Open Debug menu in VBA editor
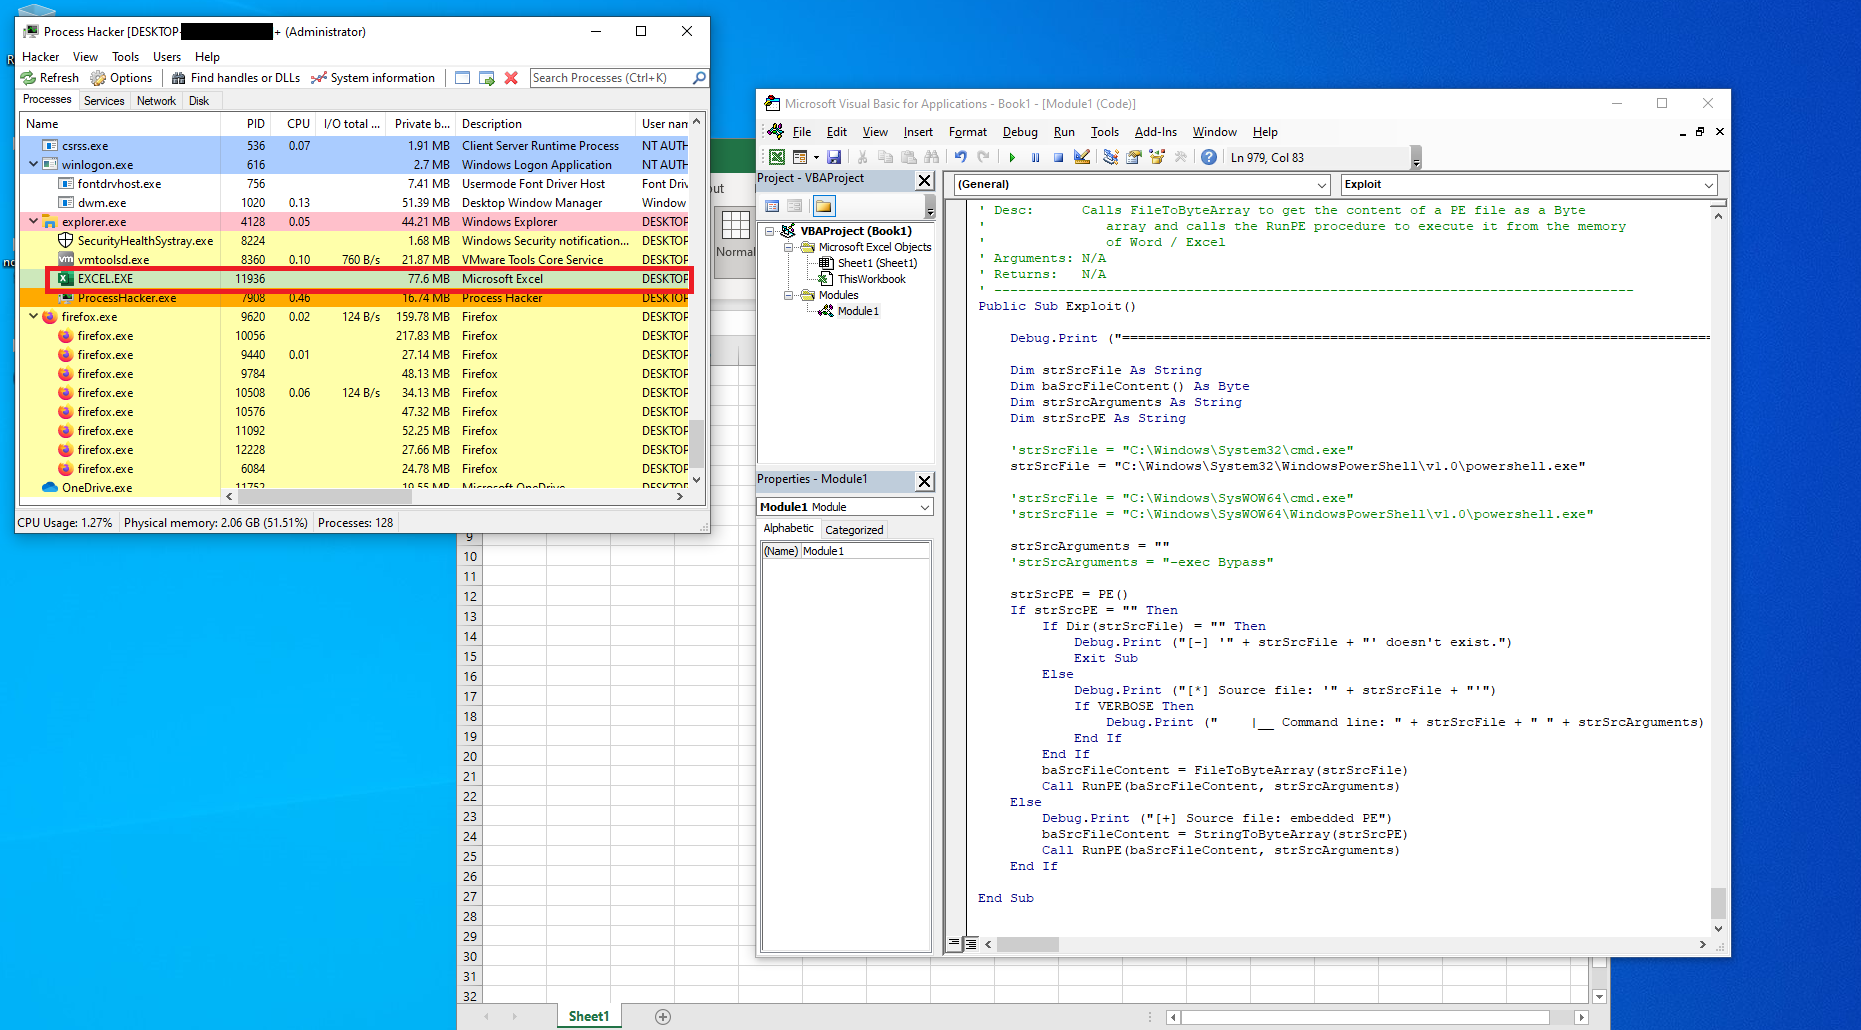The image size is (1861, 1030). (1020, 132)
